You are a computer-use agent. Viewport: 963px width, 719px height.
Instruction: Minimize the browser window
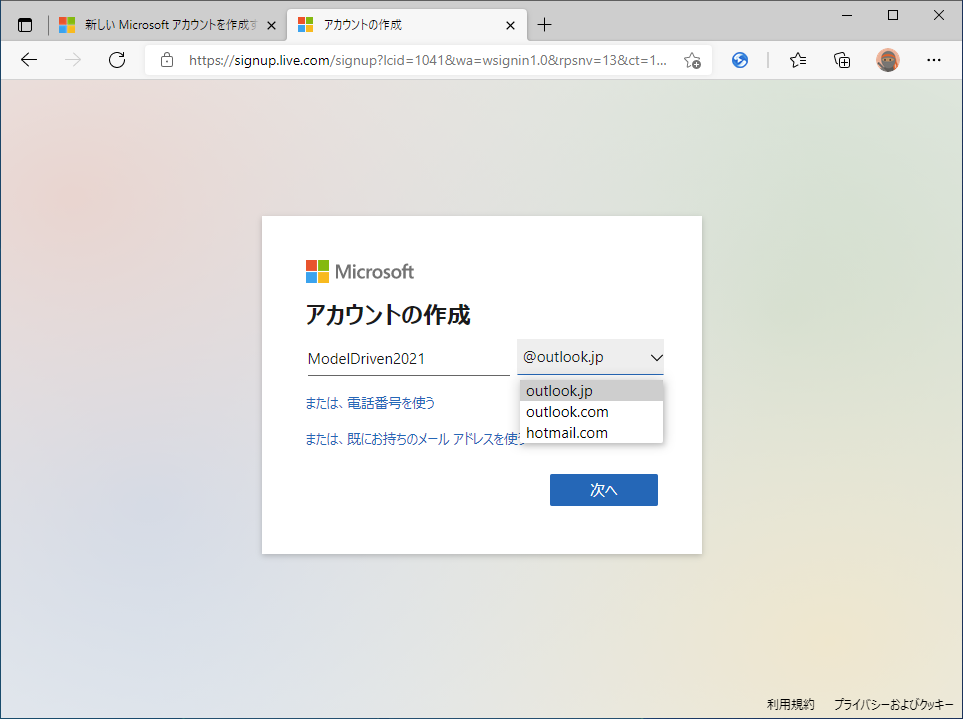pos(847,15)
